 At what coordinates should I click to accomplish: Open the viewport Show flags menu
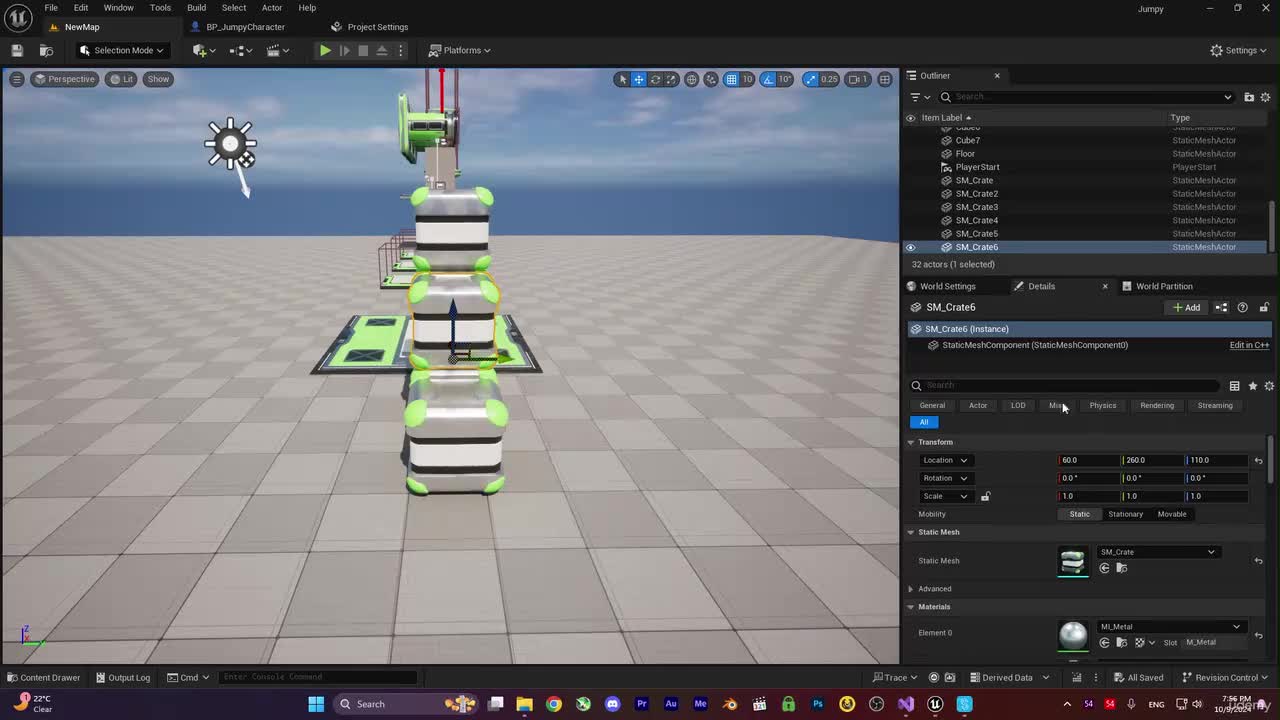[158, 79]
